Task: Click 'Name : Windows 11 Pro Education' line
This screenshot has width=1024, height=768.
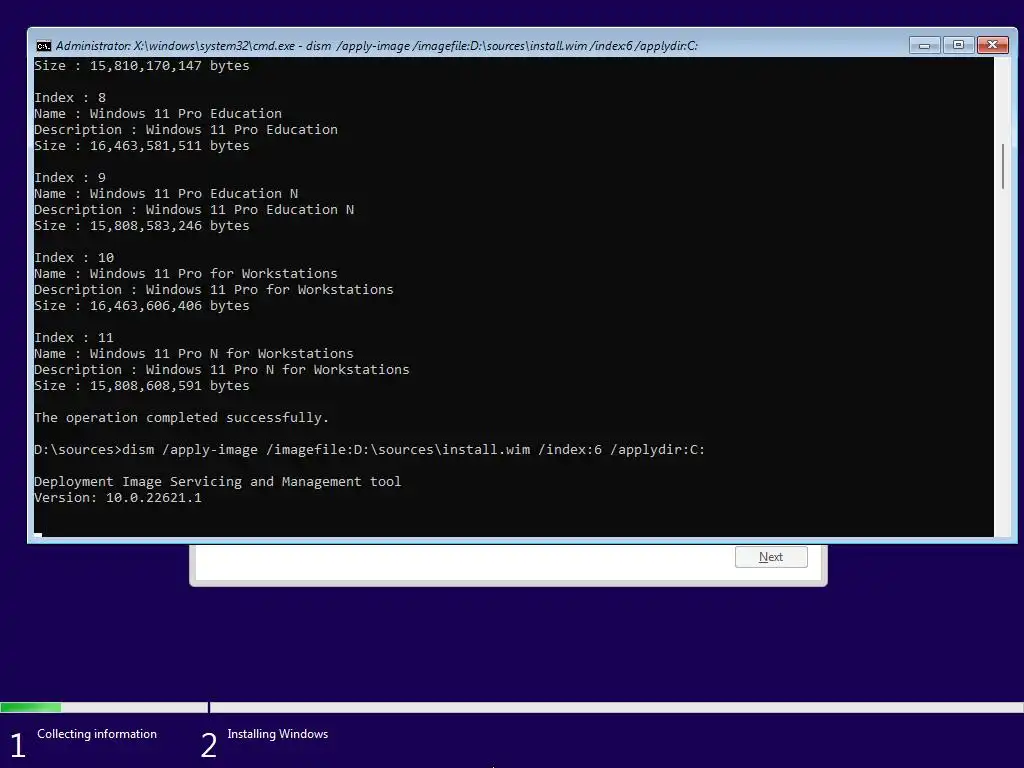Action: 158,114
